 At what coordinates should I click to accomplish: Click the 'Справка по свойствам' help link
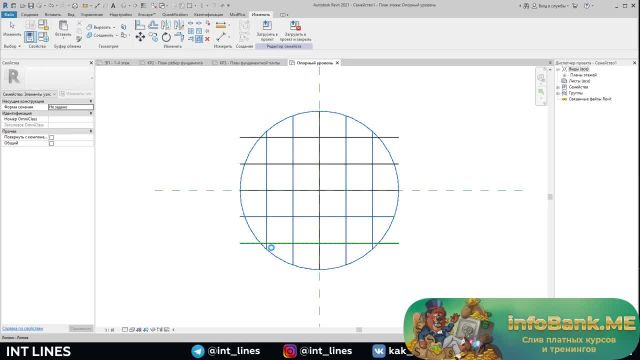pyautogui.click(x=22, y=329)
